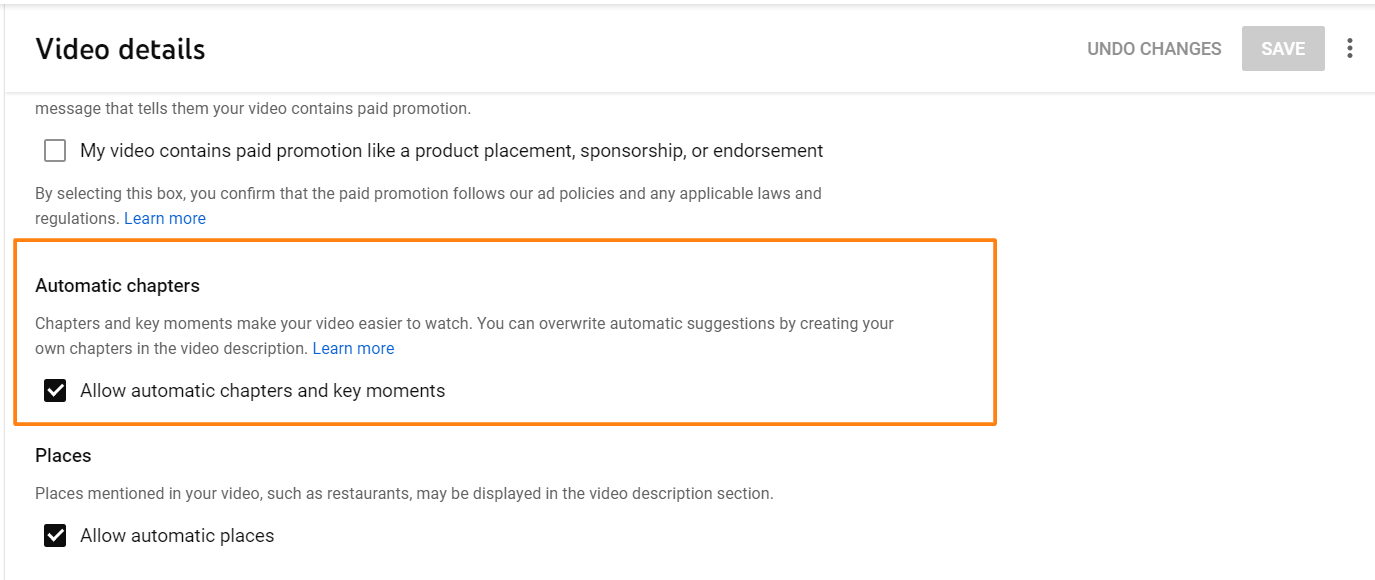Click the 'Allow automatic chapters and key moments' label text
This screenshot has width=1375, height=580.
pos(262,391)
